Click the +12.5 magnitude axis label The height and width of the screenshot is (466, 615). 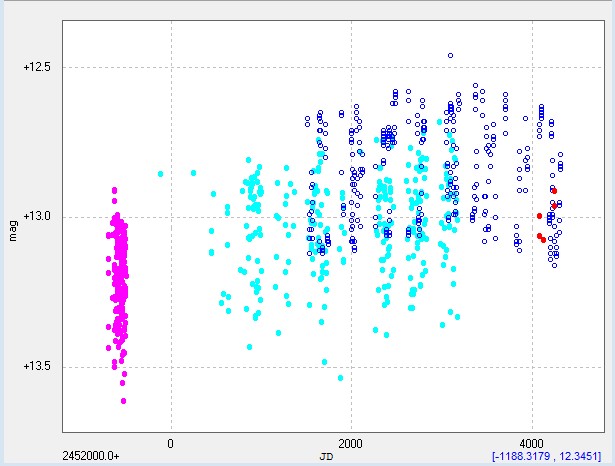(37, 67)
